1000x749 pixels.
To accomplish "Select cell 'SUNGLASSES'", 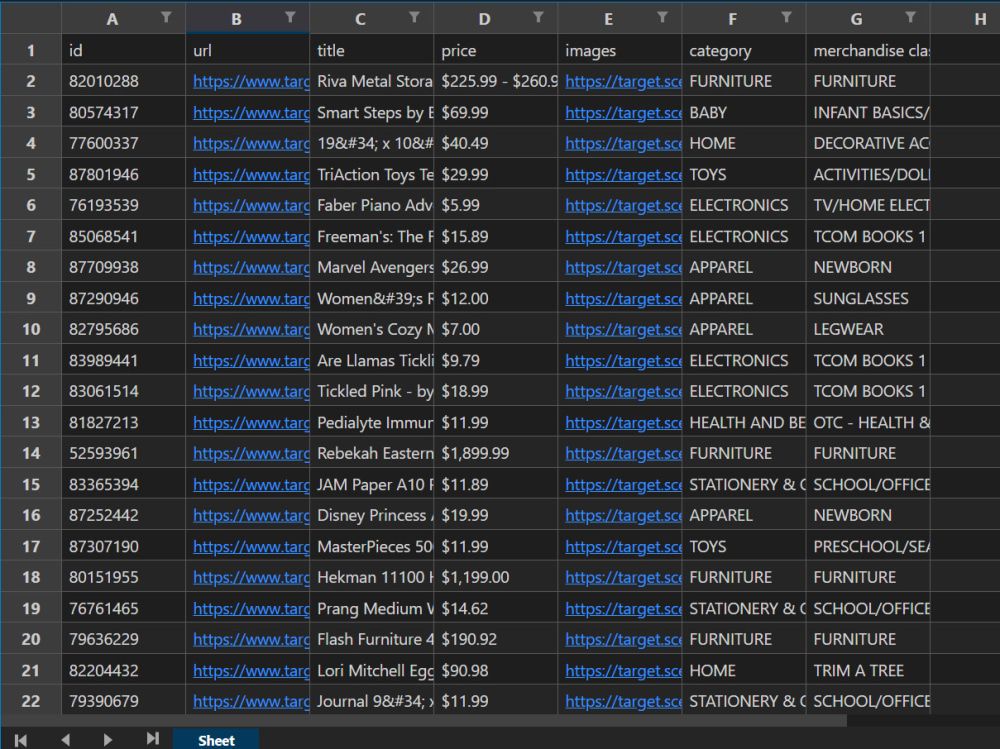I will pyautogui.click(x=868, y=299).
